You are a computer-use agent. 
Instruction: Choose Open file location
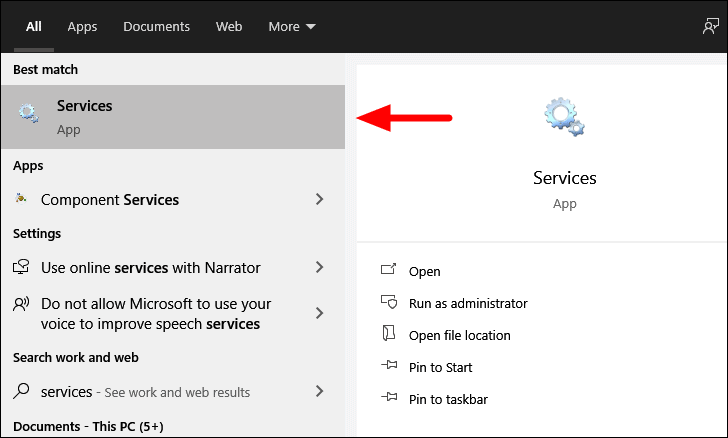click(460, 335)
